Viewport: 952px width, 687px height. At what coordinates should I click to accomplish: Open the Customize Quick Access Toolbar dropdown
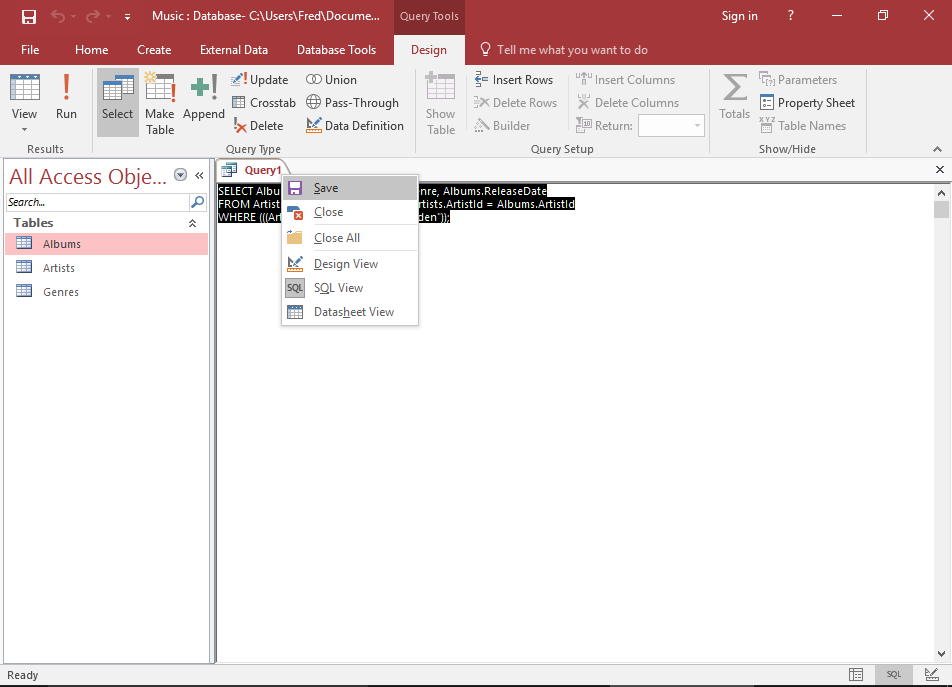pos(127,17)
